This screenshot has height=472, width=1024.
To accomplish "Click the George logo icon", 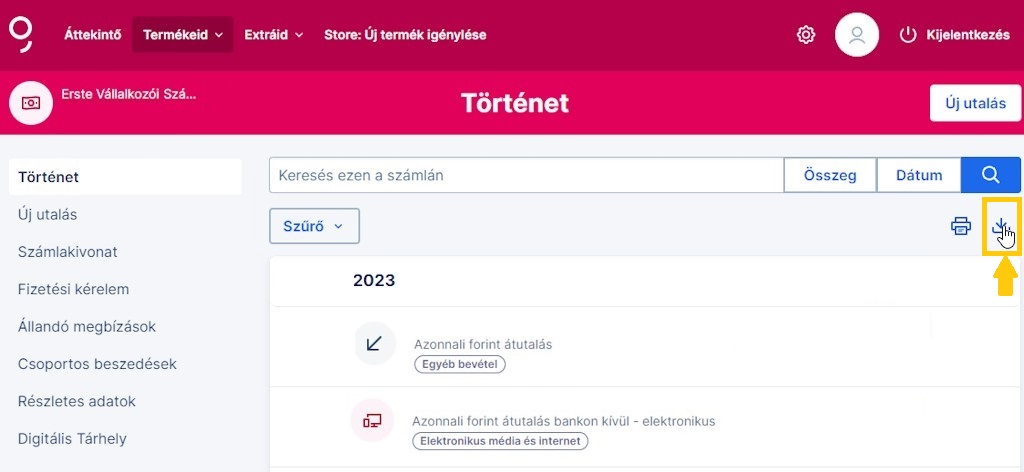I will (x=21, y=34).
